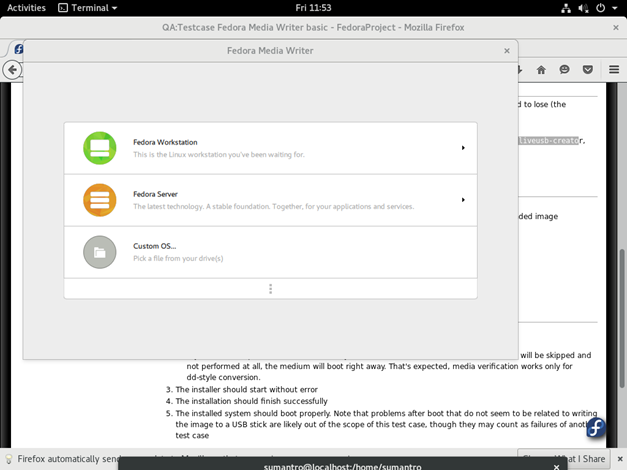
Task: Open the Fedora Server title entry
Action: coord(155,194)
